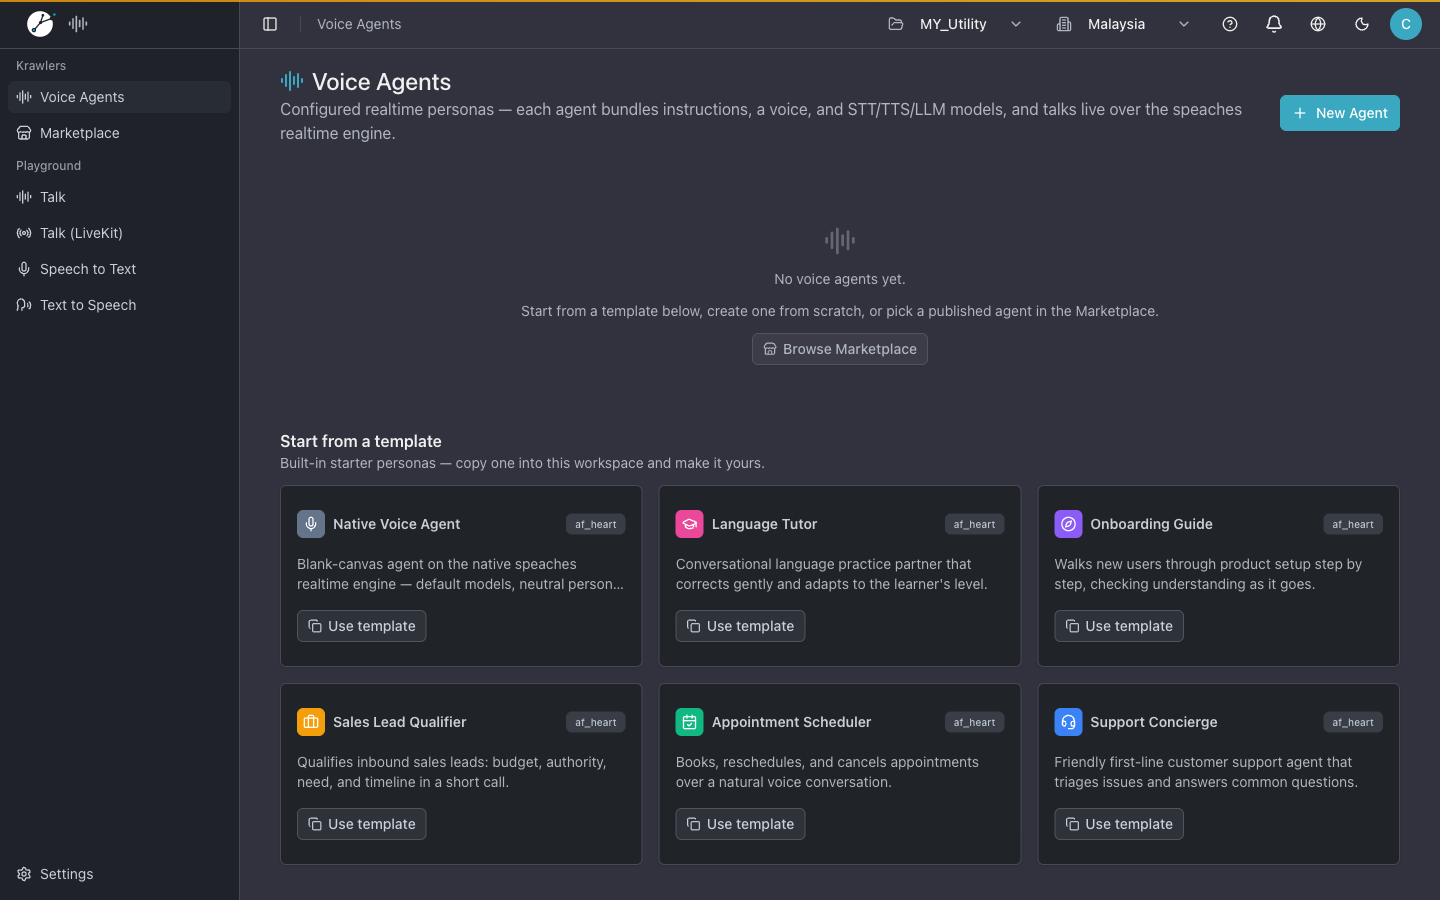Image resolution: width=1440 pixels, height=900 pixels.
Task: Expand the Malaysia region dropdown
Action: coord(1123,24)
